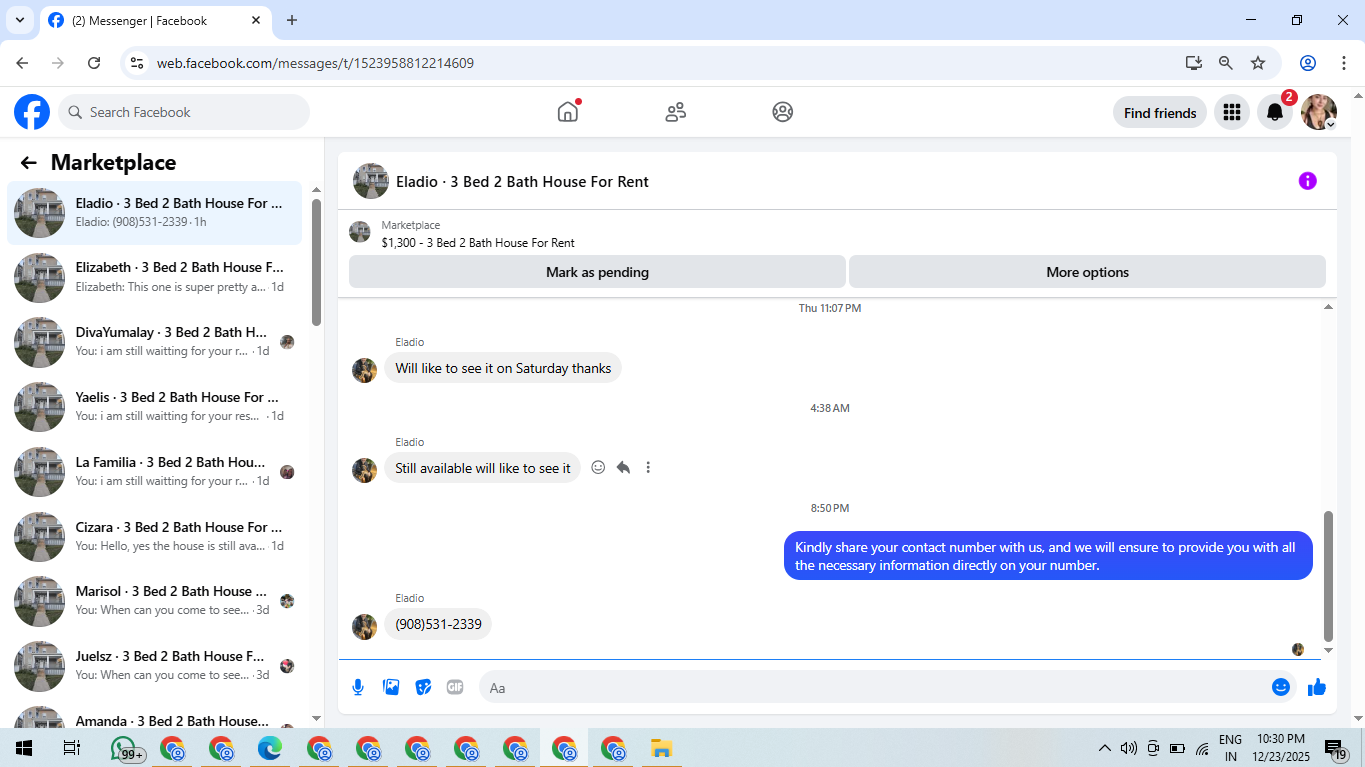Screen dimensions: 1365x767
Task: Reload the page with the refresh icon
Action: [x=94, y=63]
